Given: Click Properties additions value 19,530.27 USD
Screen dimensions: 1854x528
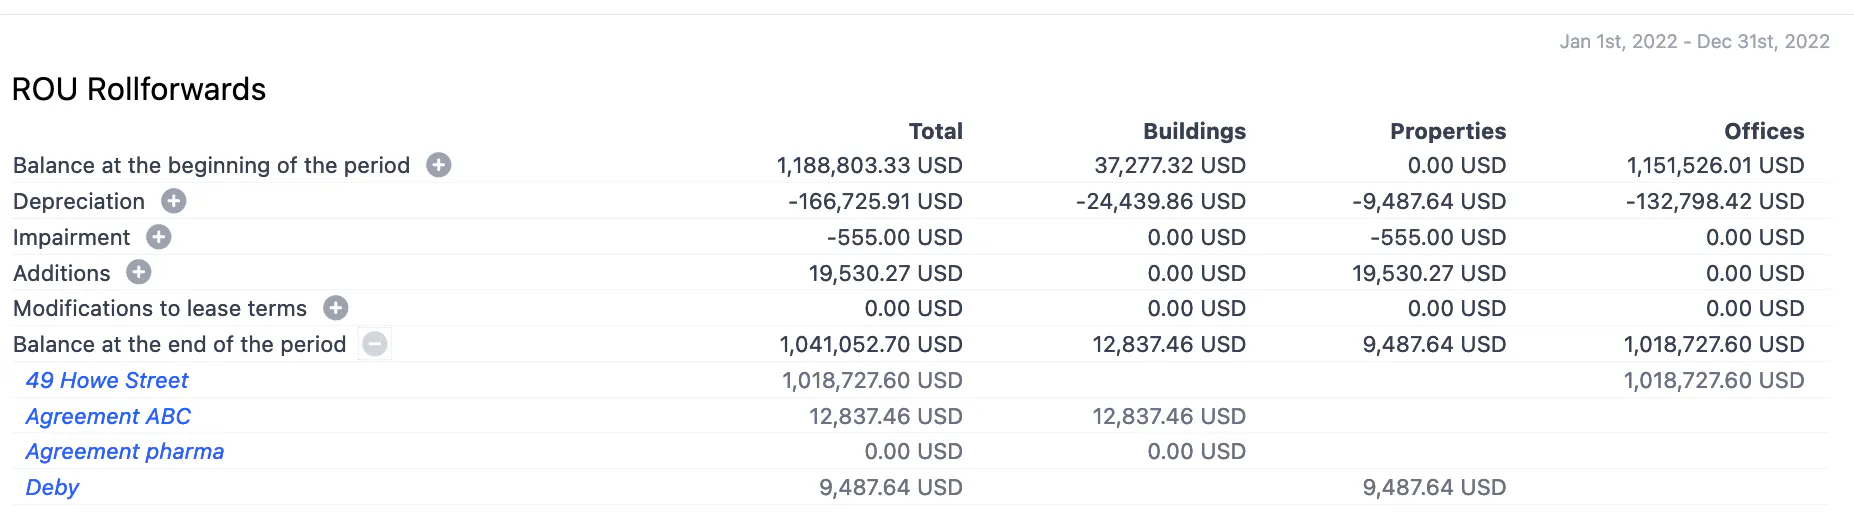Looking at the screenshot, I should [1429, 273].
